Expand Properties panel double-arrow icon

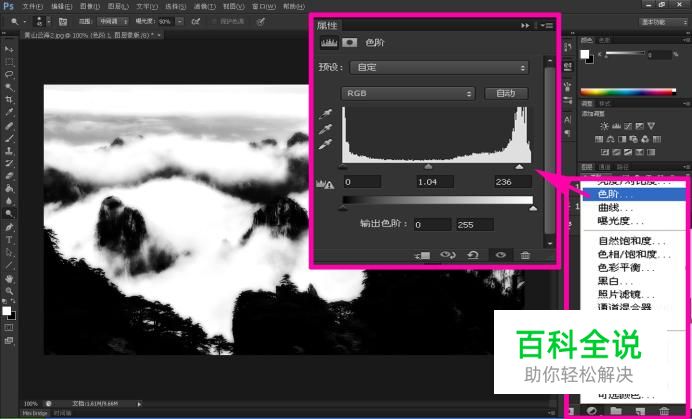(x=525, y=26)
